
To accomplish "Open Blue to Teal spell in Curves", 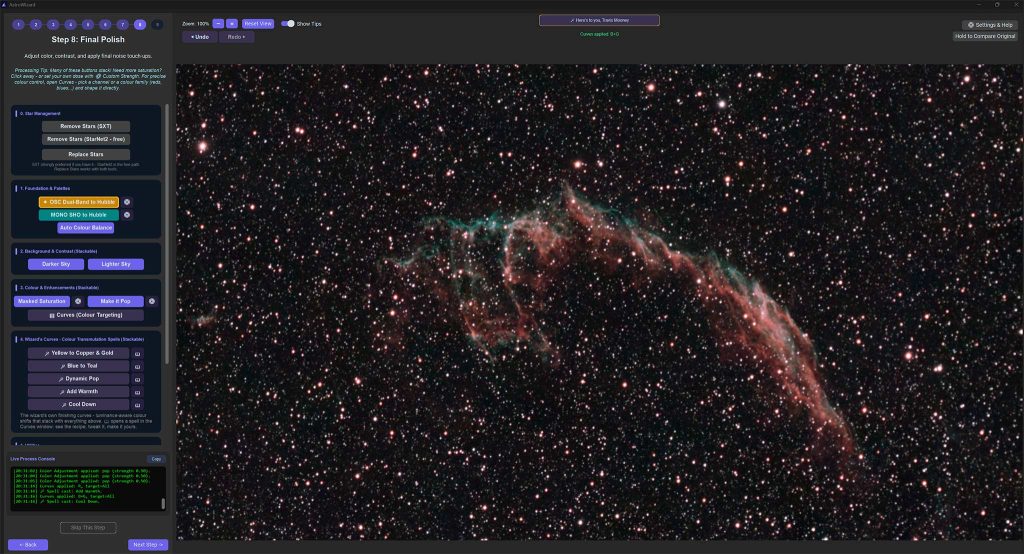I will pos(137,367).
